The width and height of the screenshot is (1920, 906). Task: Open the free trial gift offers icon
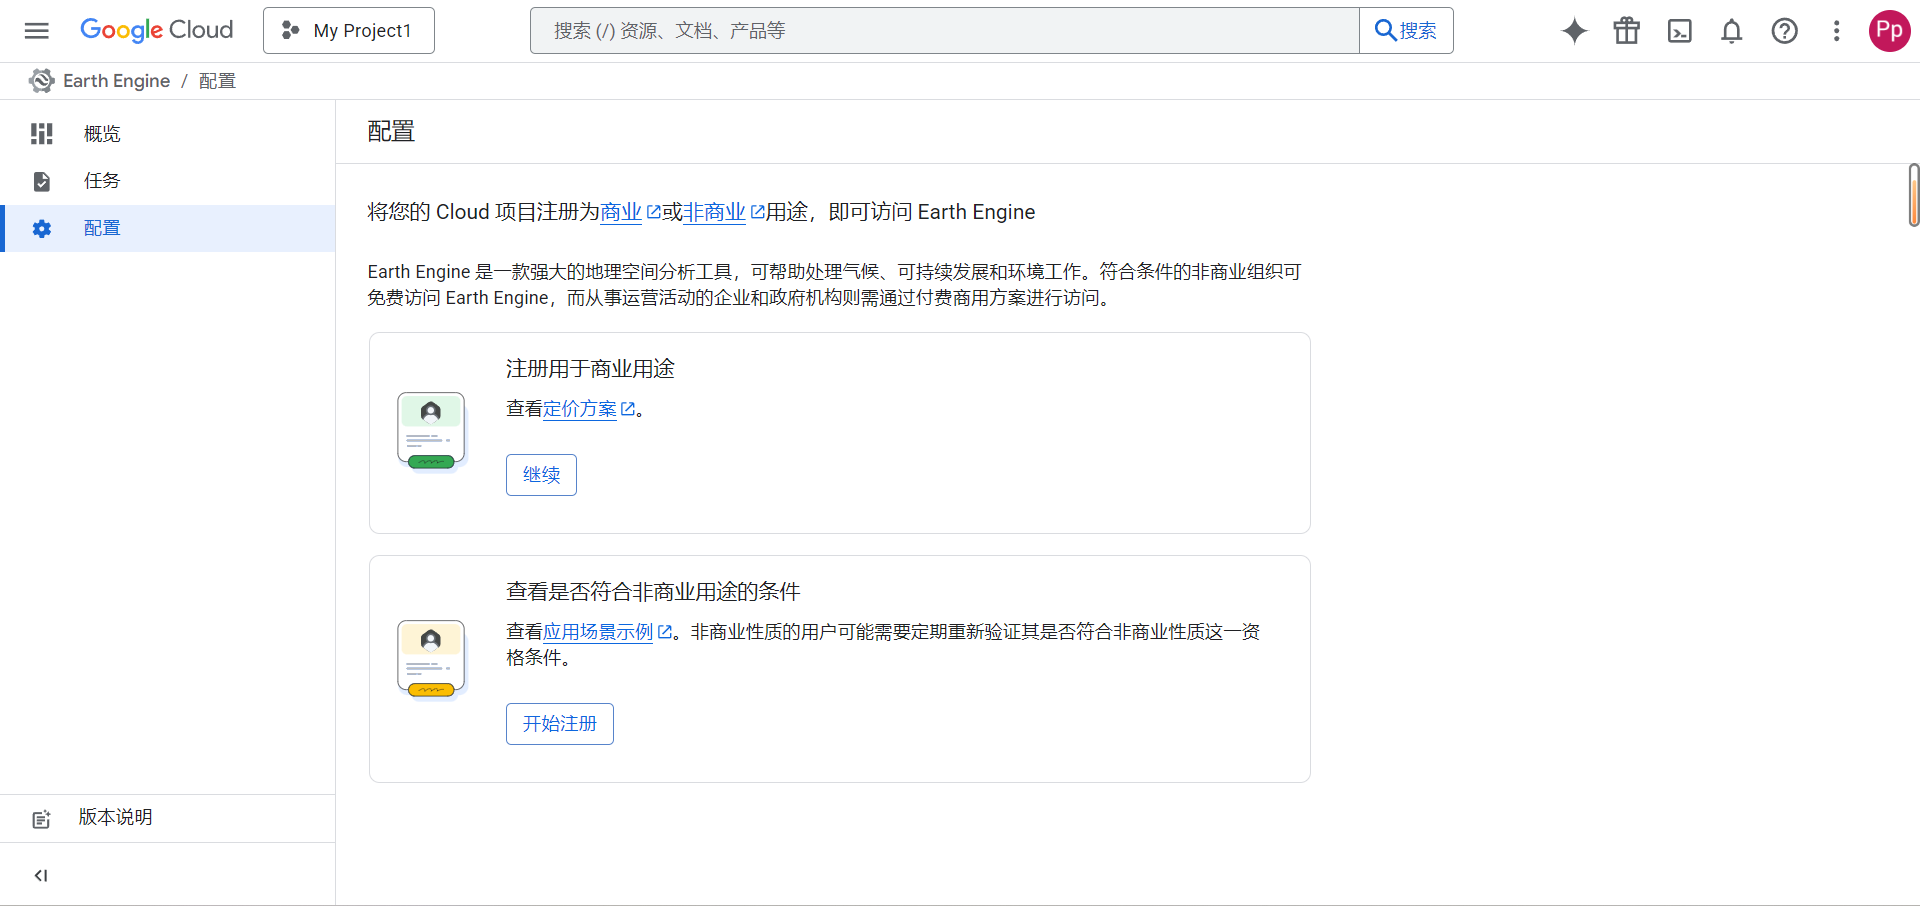coord(1626,31)
